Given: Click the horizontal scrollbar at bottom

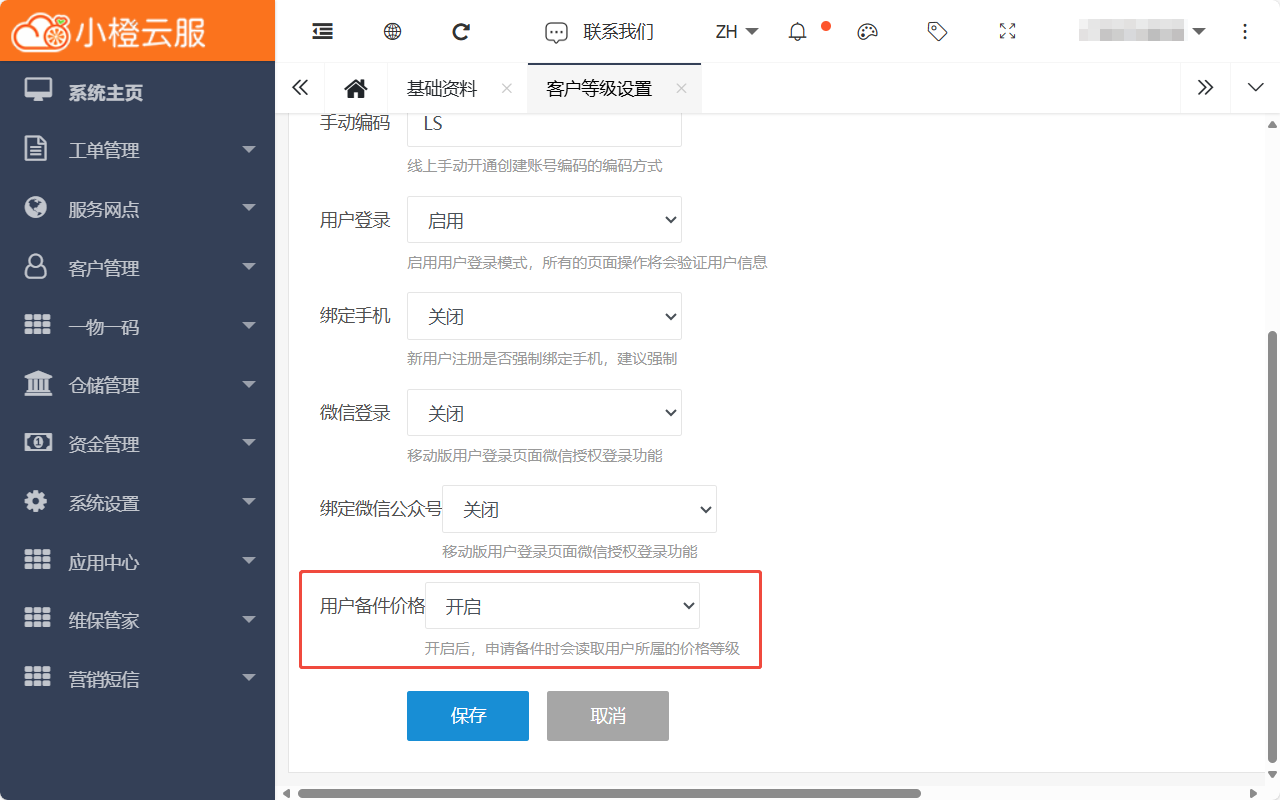Looking at the screenshot, I should [x=608, y=793].
